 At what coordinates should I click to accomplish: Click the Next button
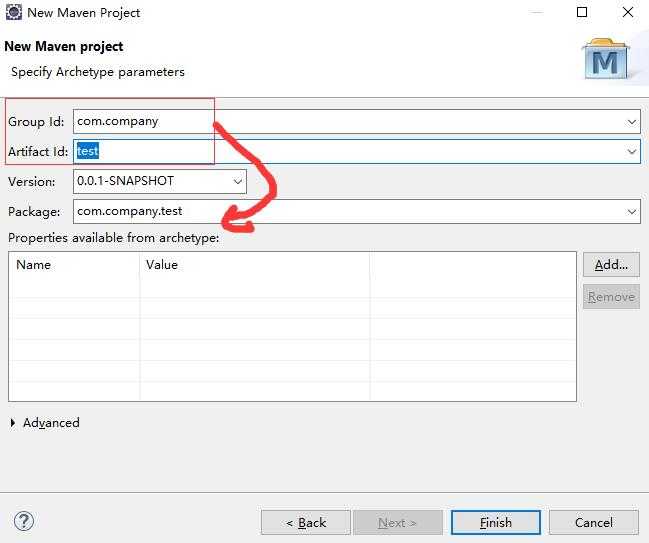398,523
